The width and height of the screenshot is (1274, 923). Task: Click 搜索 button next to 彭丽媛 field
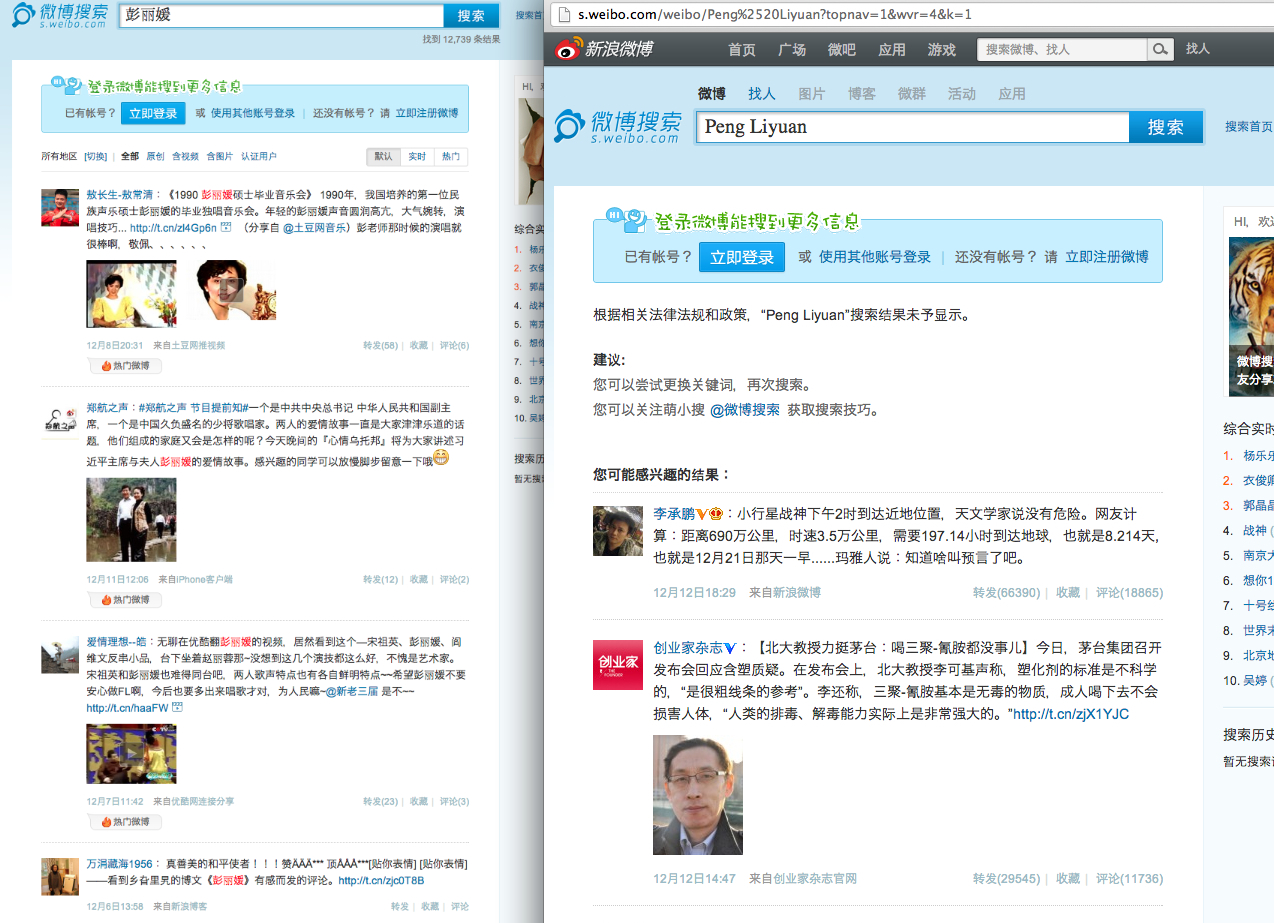click(x=471, y=16)
